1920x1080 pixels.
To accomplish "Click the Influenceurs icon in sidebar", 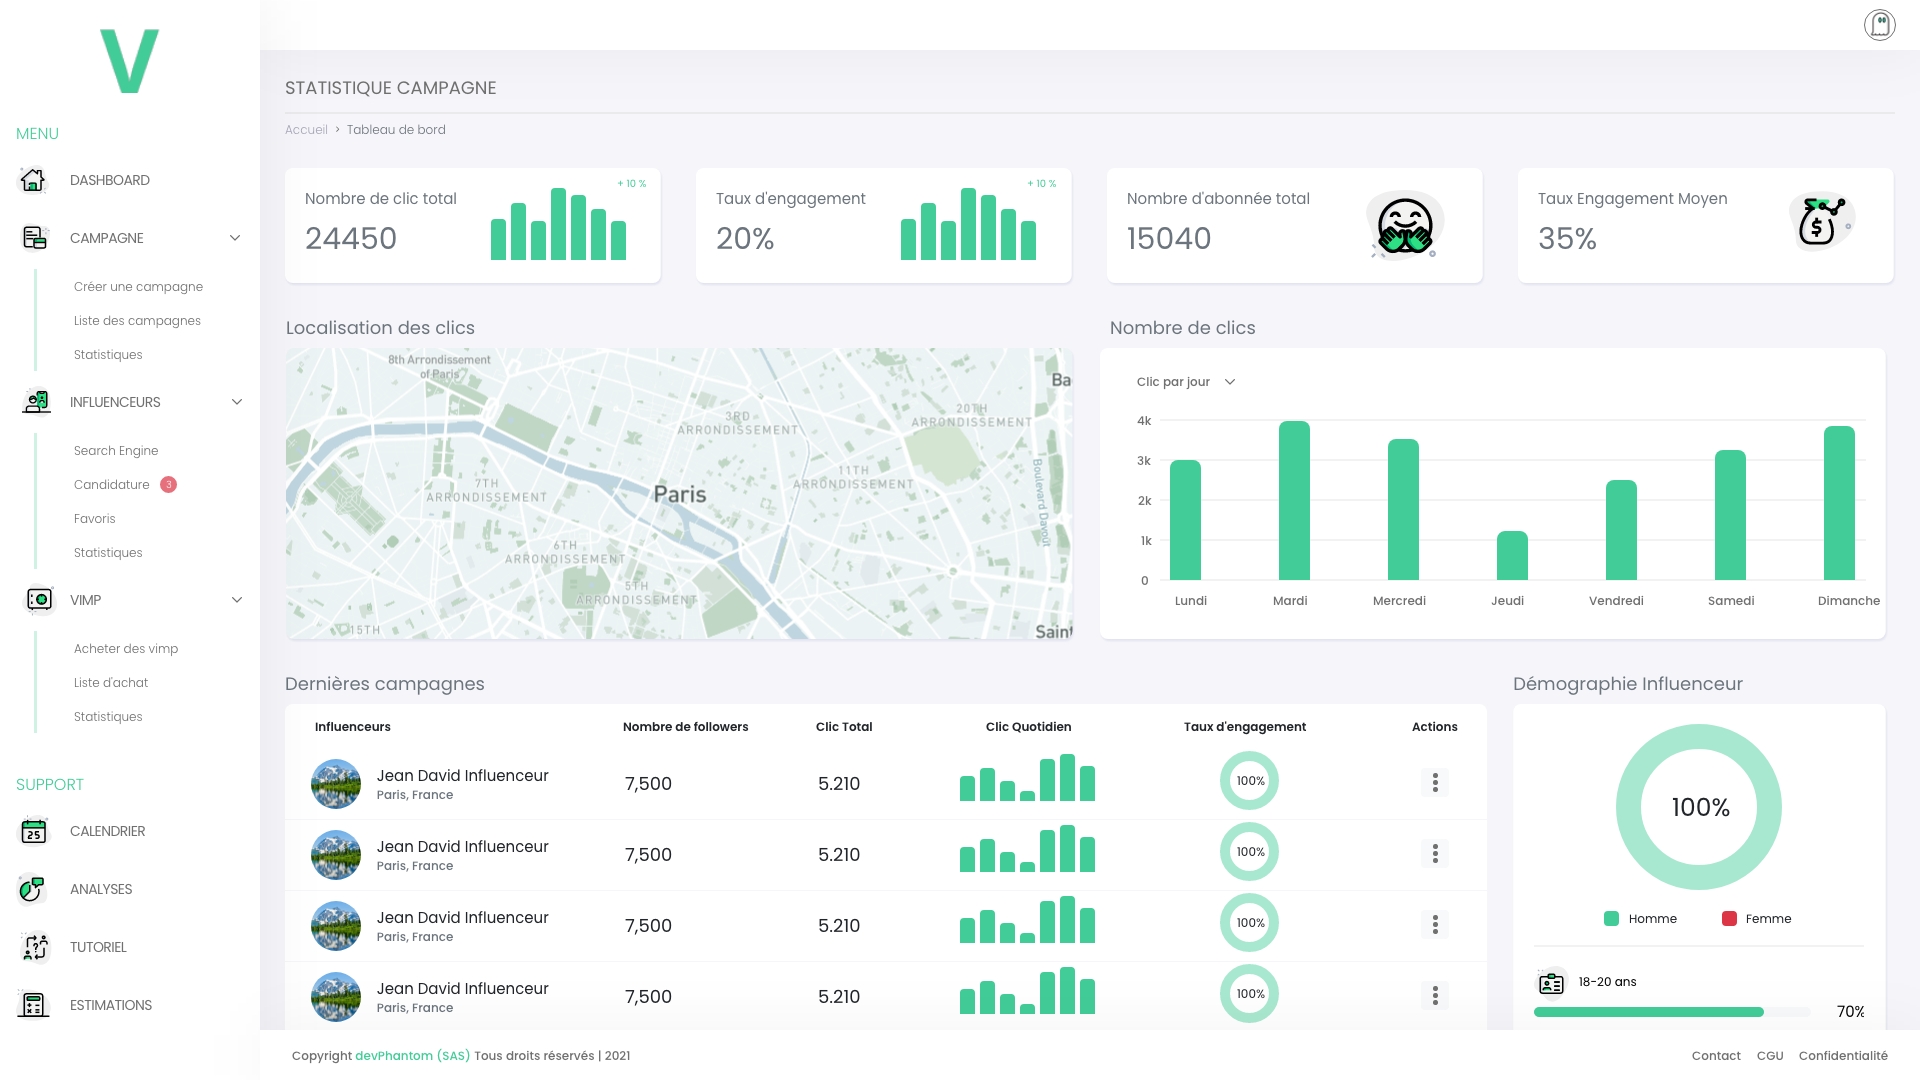I will coord(36,402).
